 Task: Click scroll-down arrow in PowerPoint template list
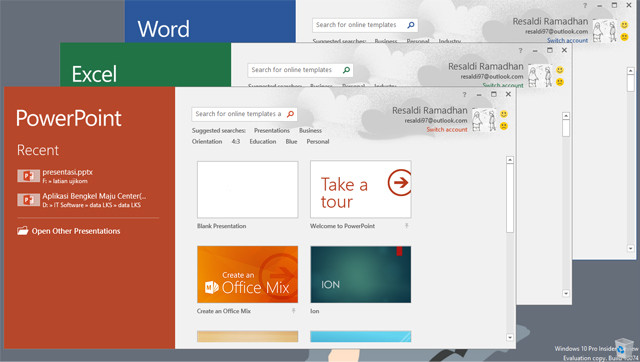point(510,337)
